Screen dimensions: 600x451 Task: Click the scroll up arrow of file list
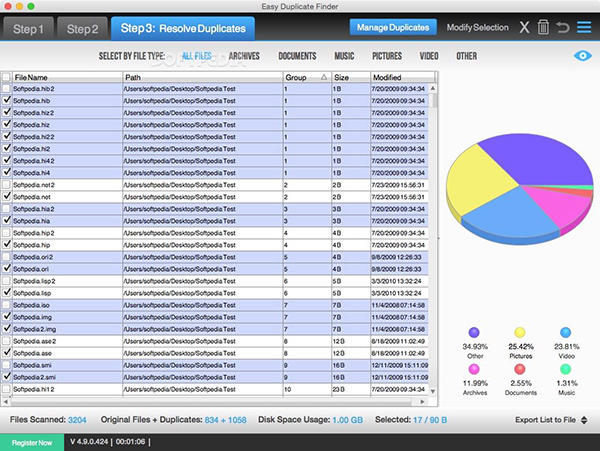coord(433,88)
